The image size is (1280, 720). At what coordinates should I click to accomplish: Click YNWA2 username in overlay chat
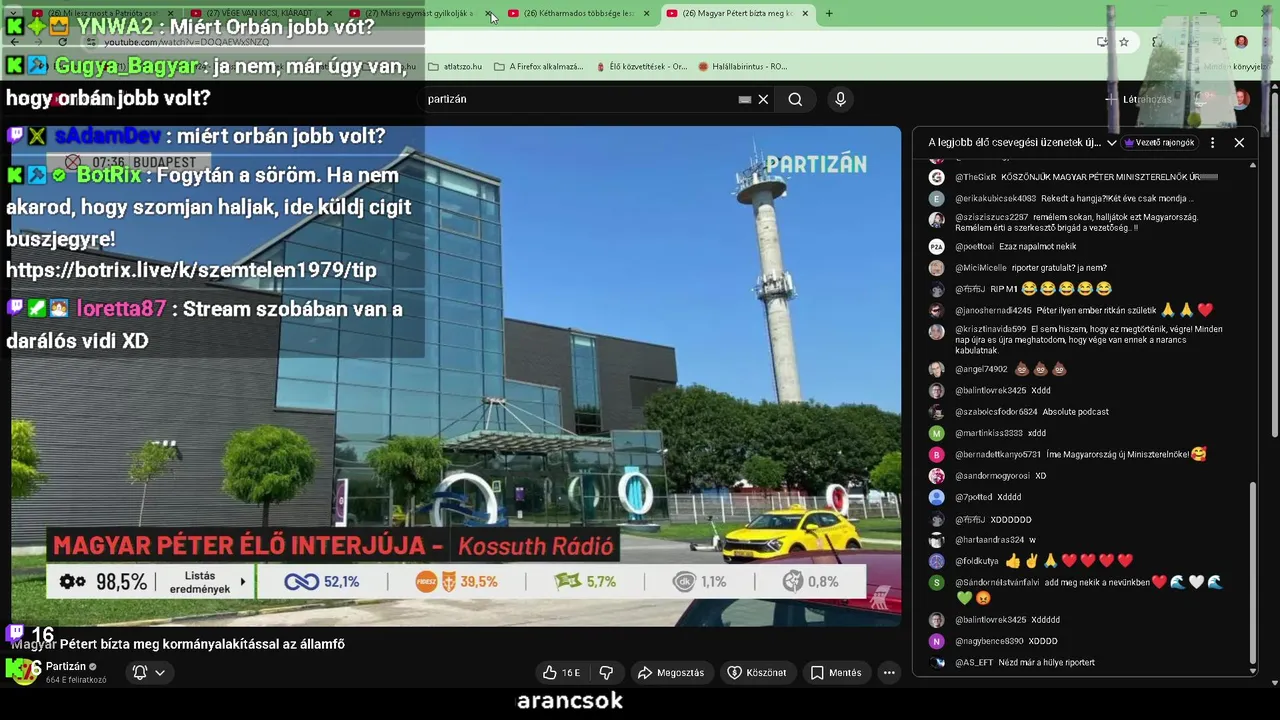point(115,27)
